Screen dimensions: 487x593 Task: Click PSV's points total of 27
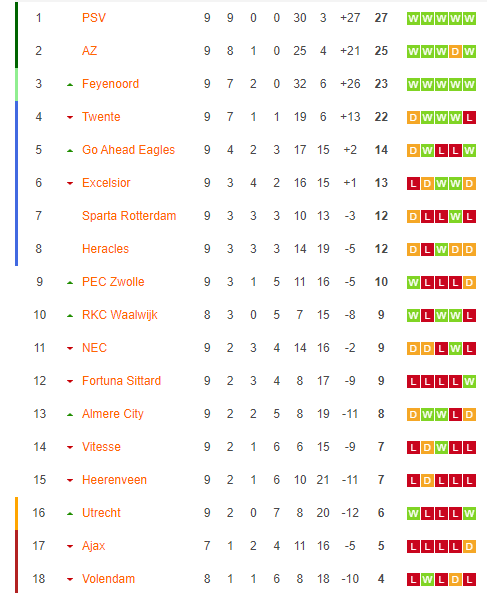click(381, 18)
